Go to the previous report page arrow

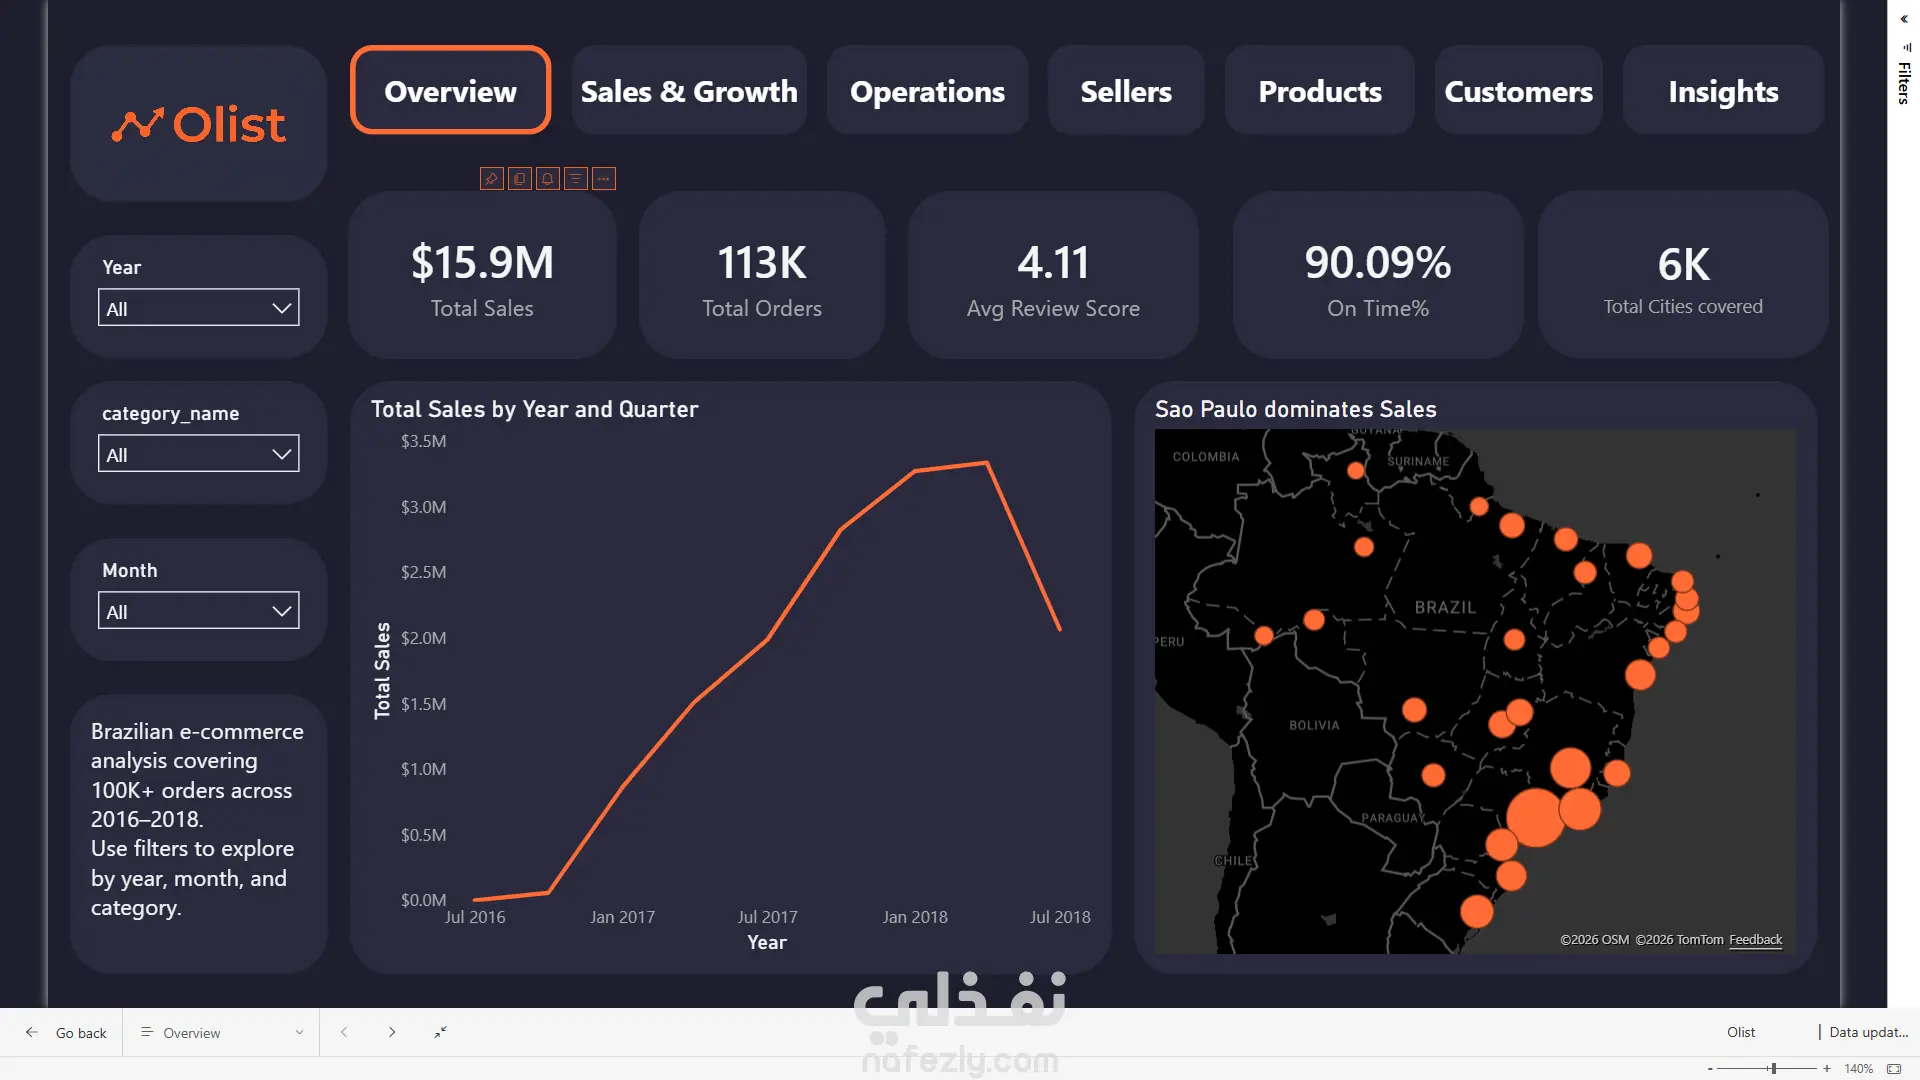click(x=344, y=1032)
